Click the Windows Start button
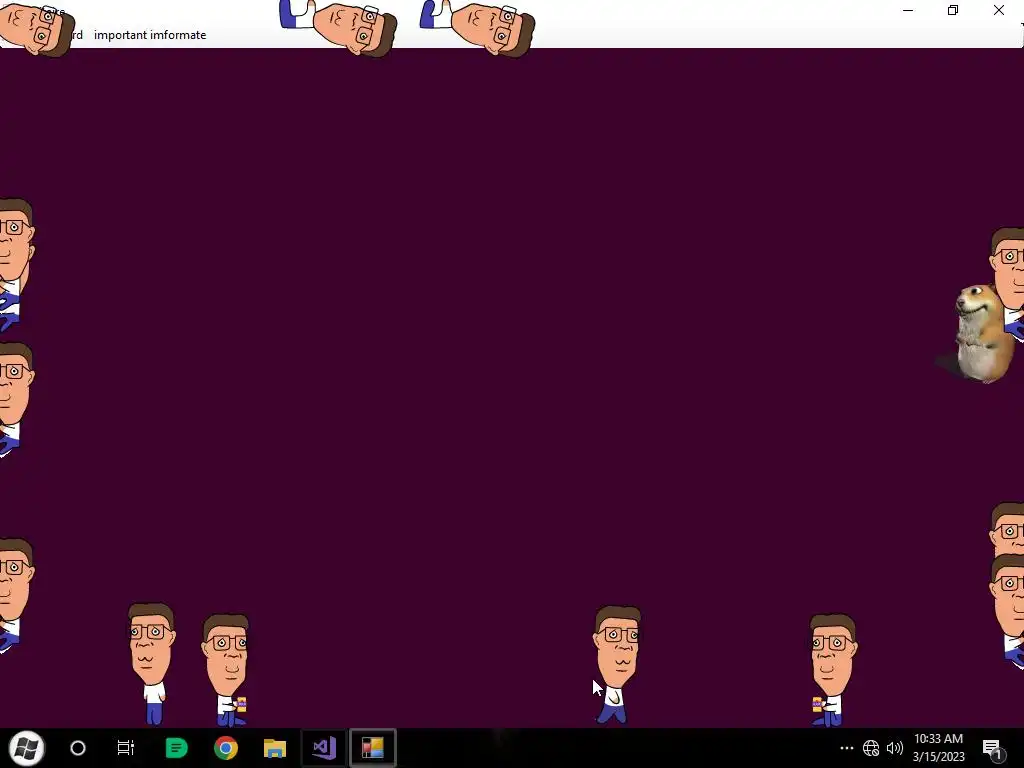The width and height of the screenshot is (1024, 768). 26,748
